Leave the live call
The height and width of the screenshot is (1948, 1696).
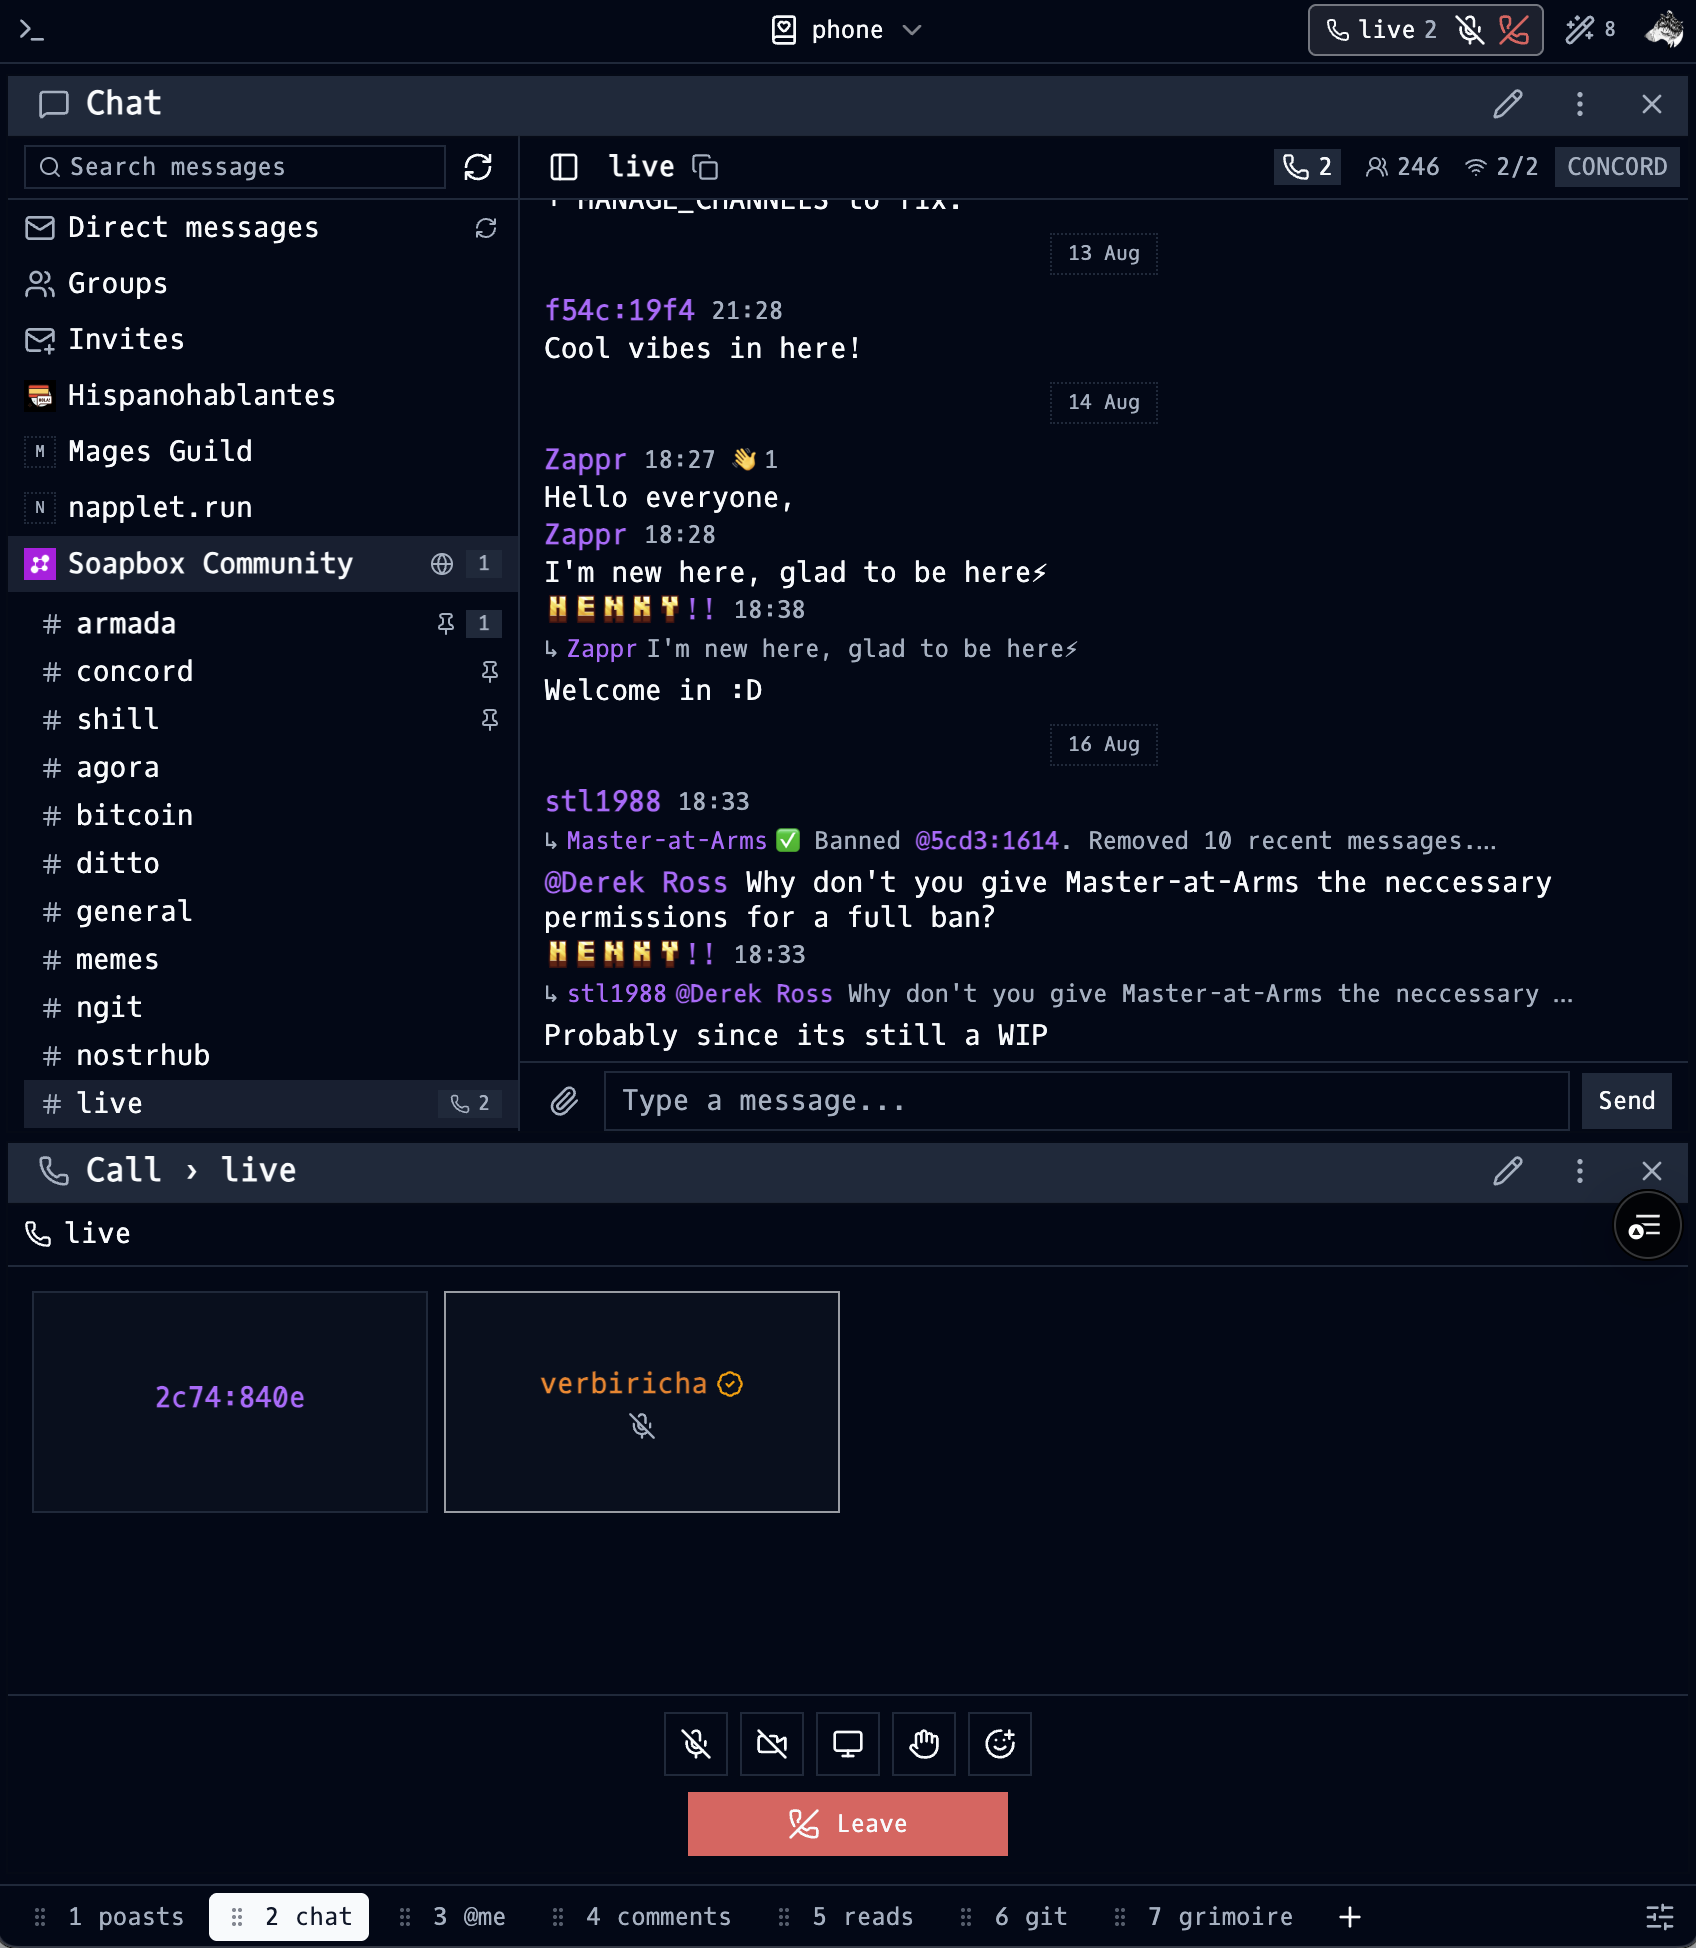coord(848,1824)
